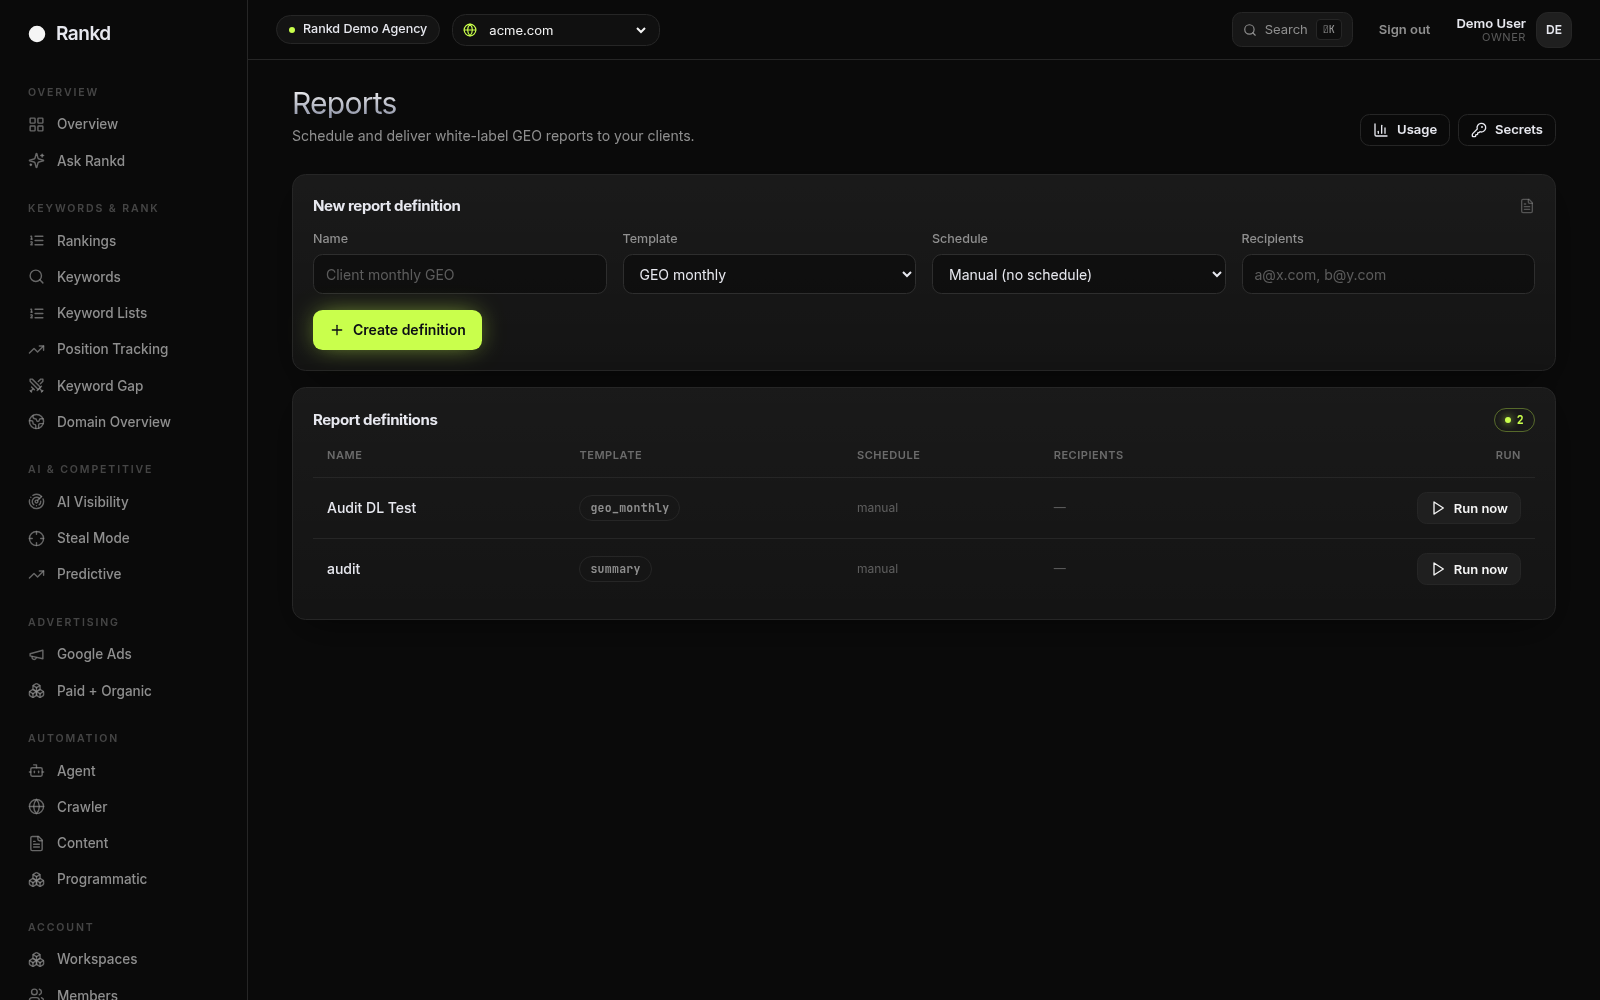Screen dimensions: 1600x1000
Task: Open Secrets button
Action: click(x=1506, y=130)
